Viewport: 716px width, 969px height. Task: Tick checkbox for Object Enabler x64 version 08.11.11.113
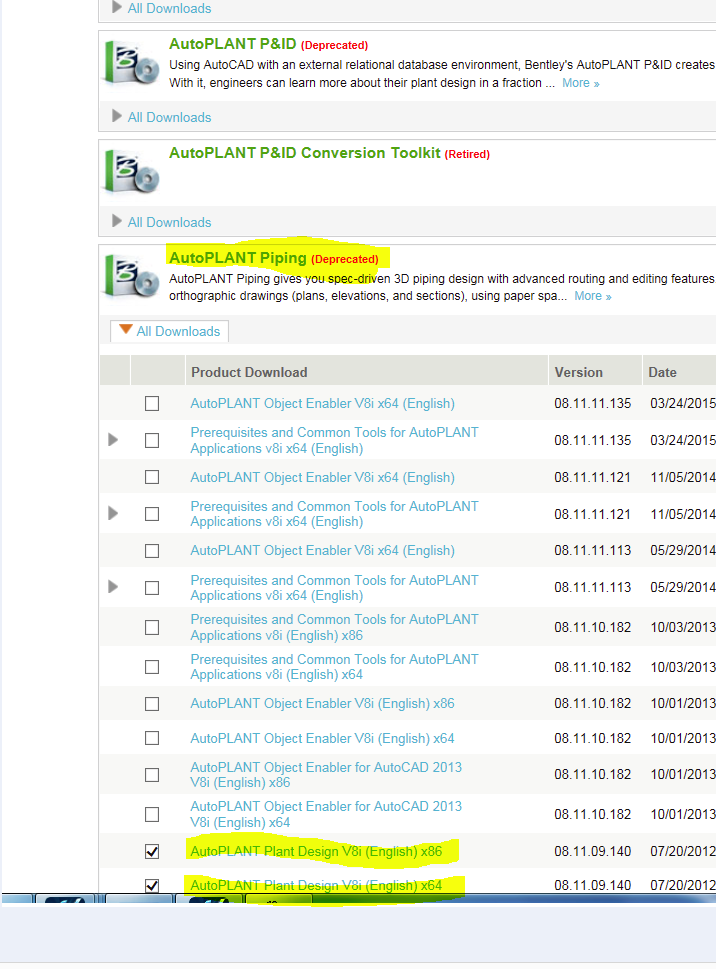pyautogui.click(x=152, y=551)
